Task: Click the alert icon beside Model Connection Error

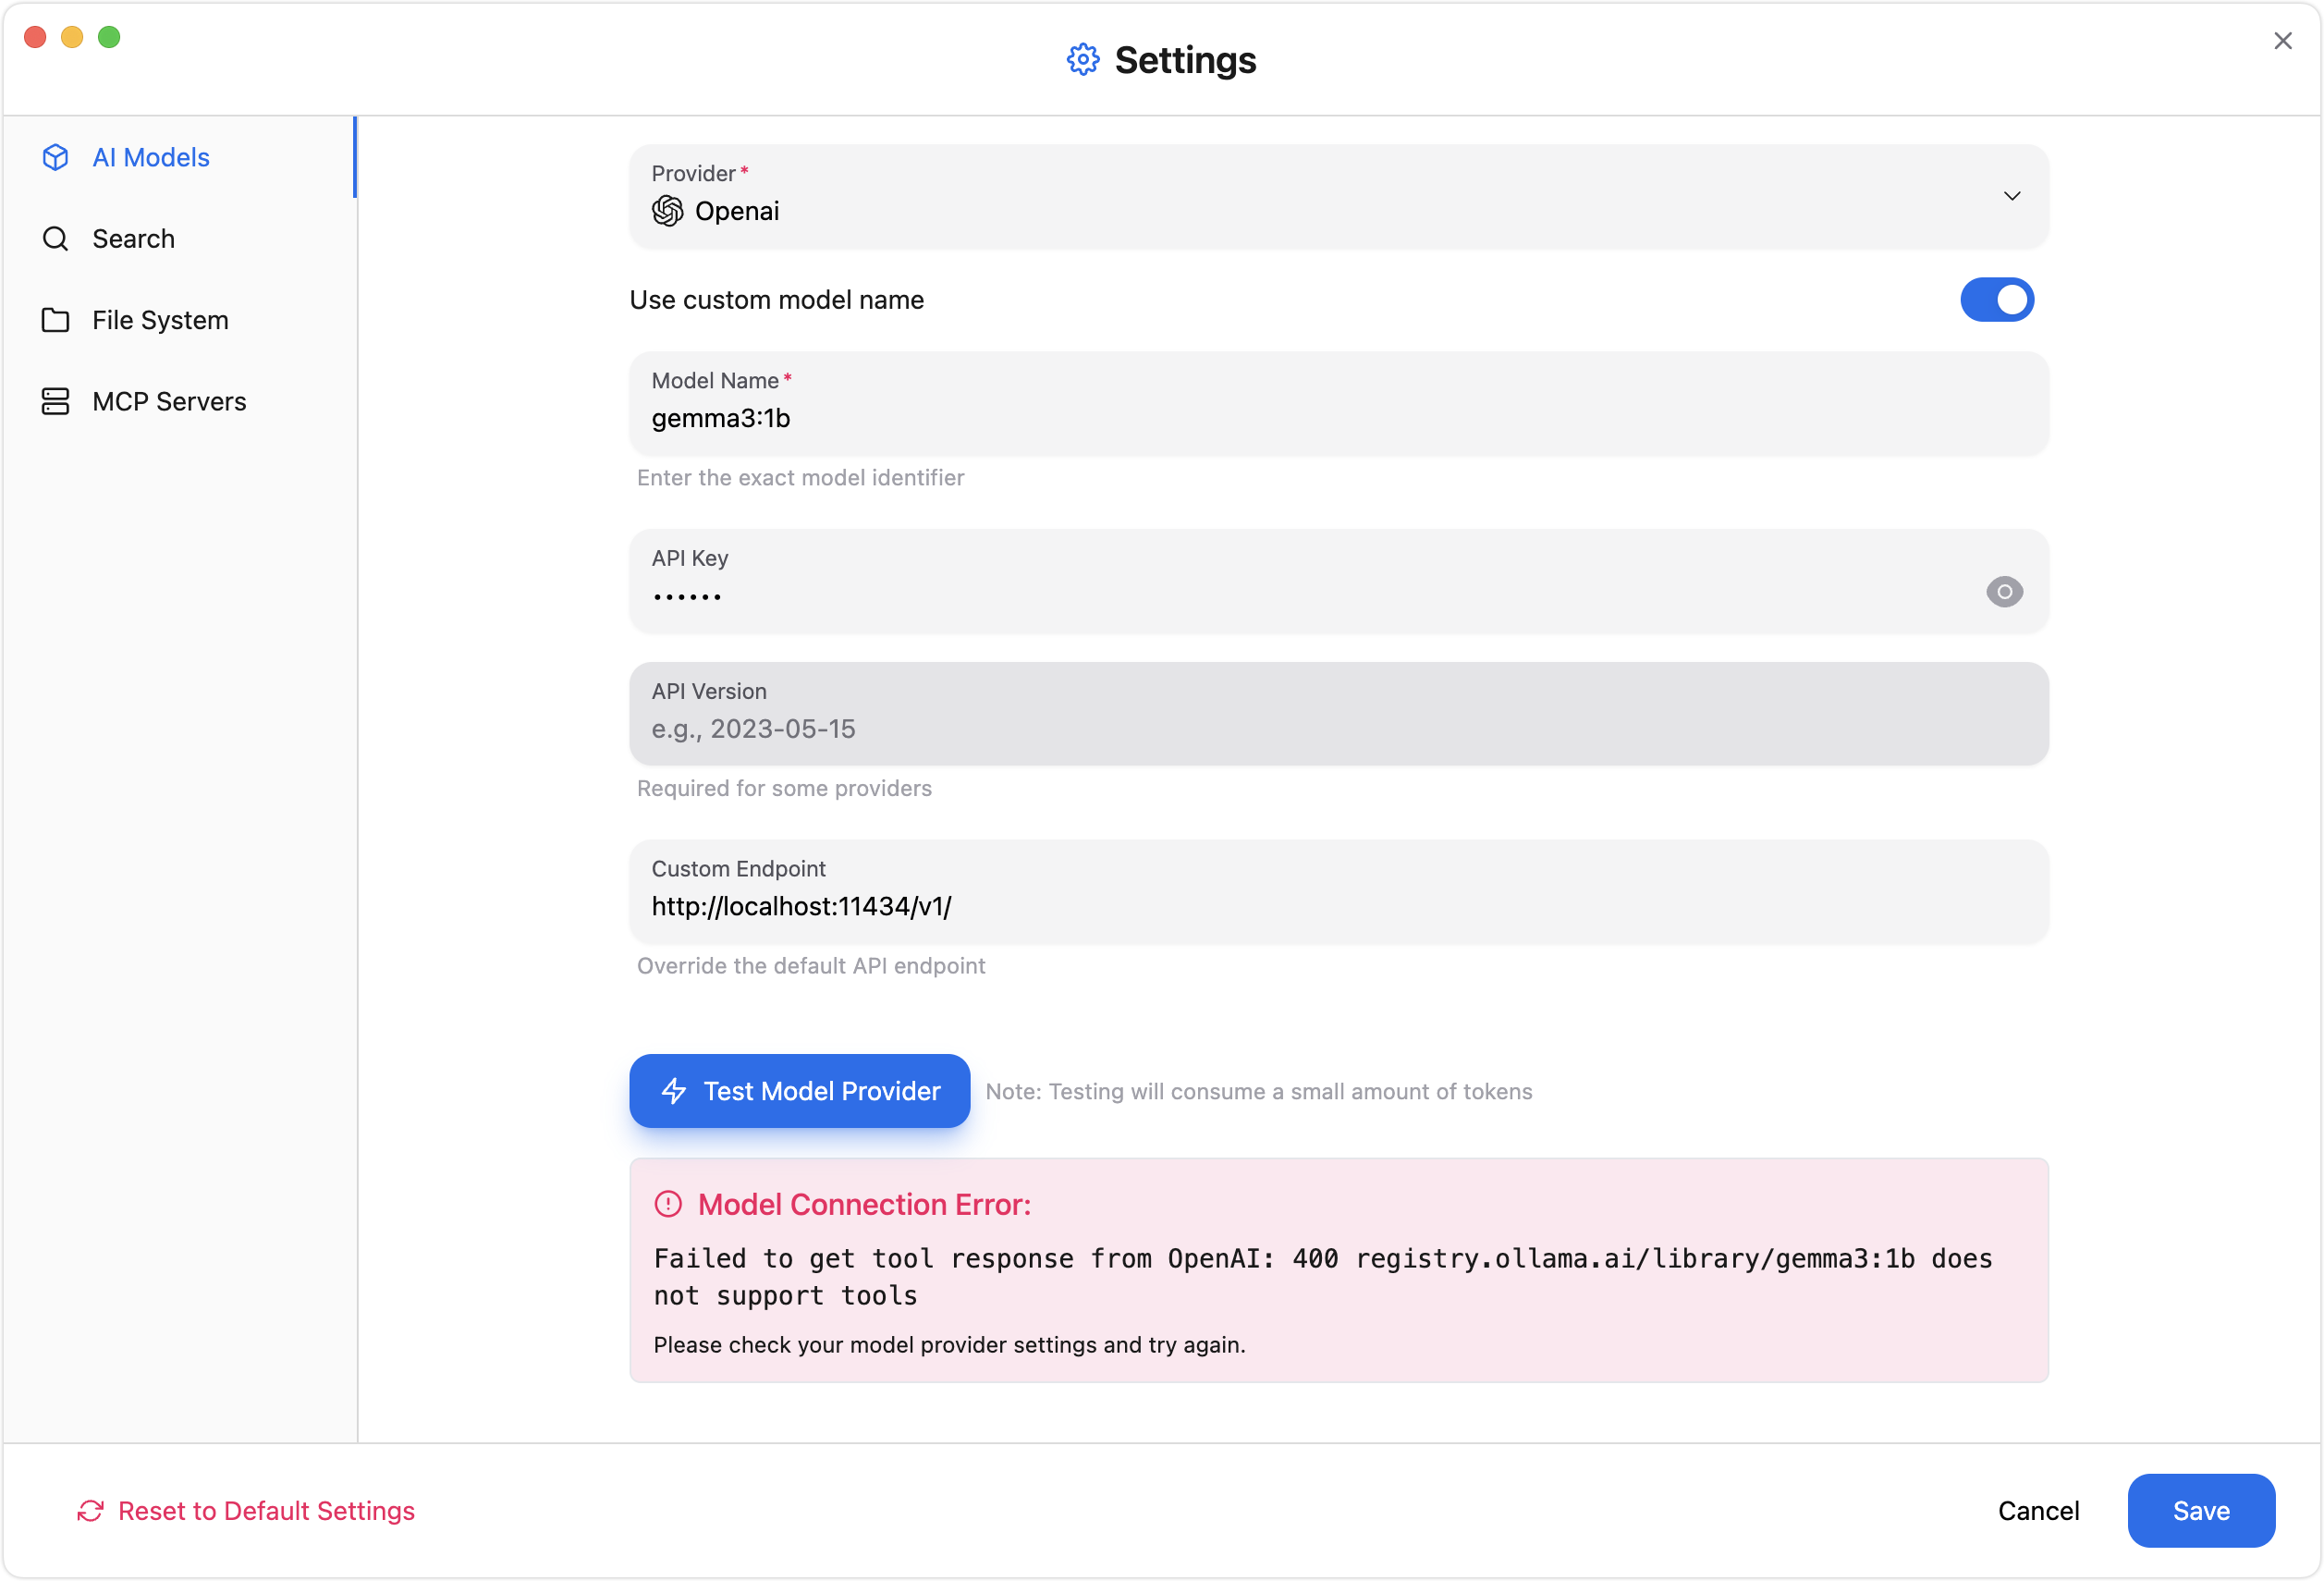Action: (x=667, y=1204)
